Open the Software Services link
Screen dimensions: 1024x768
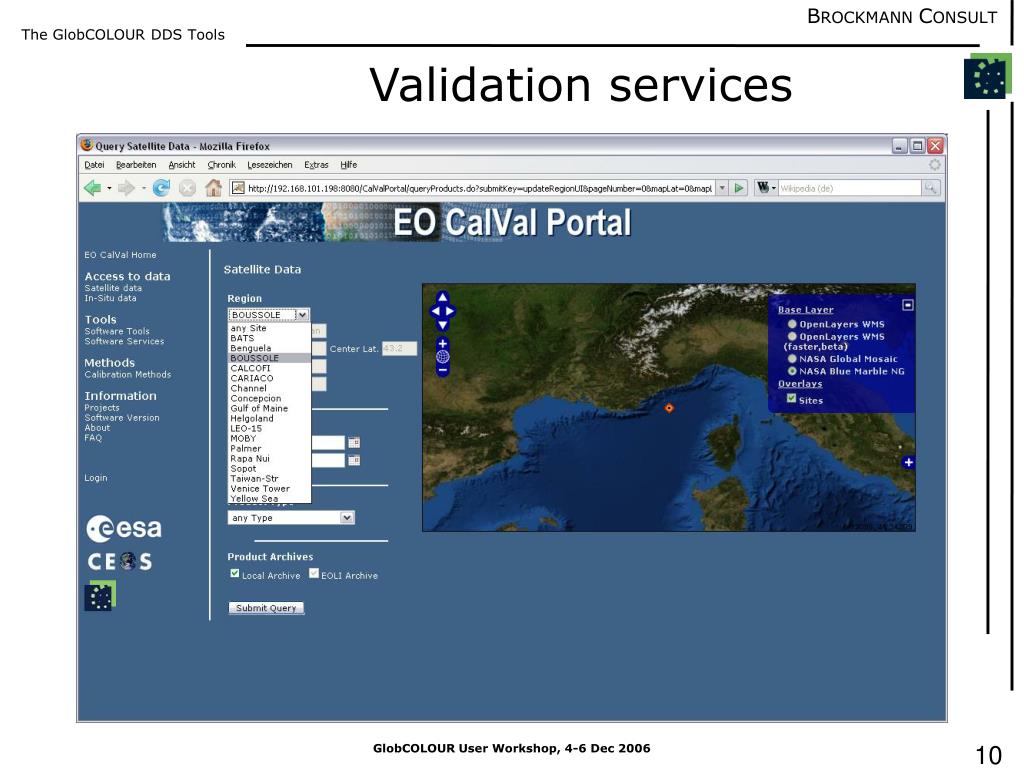click(124, 341)
